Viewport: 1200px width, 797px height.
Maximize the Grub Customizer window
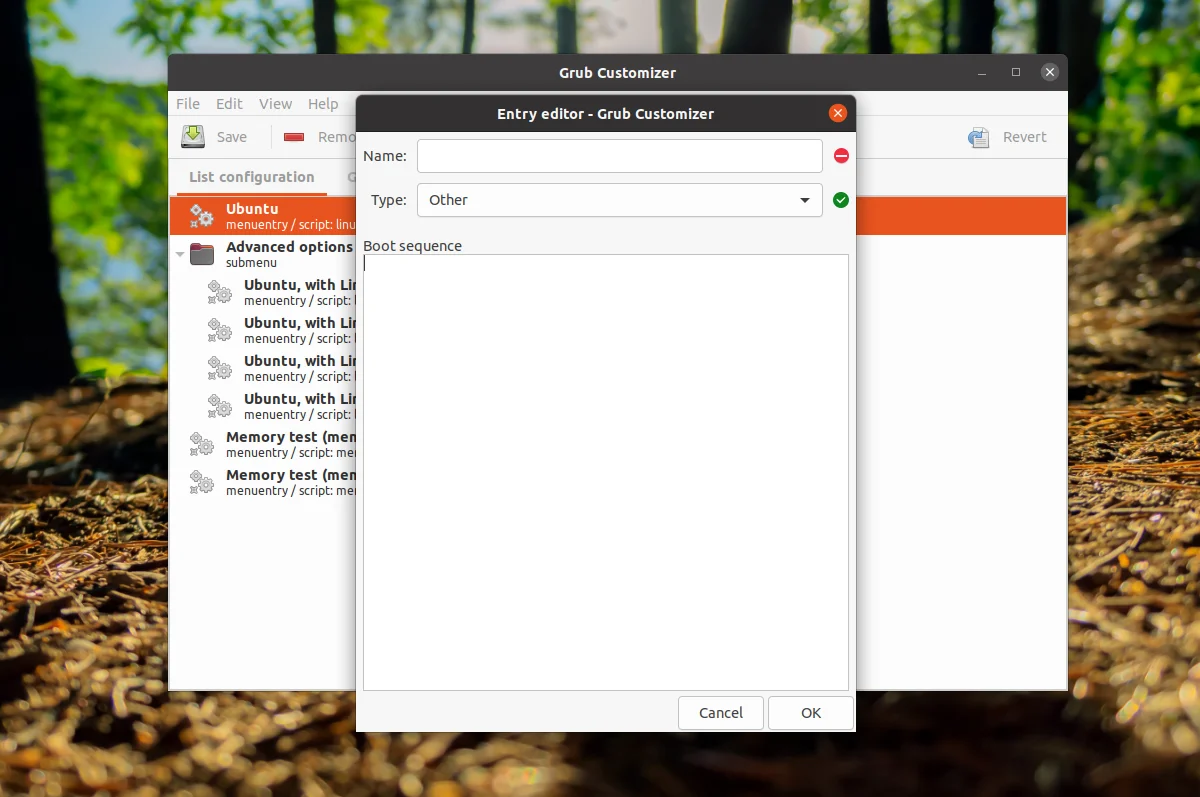[x=1016, y=72]
